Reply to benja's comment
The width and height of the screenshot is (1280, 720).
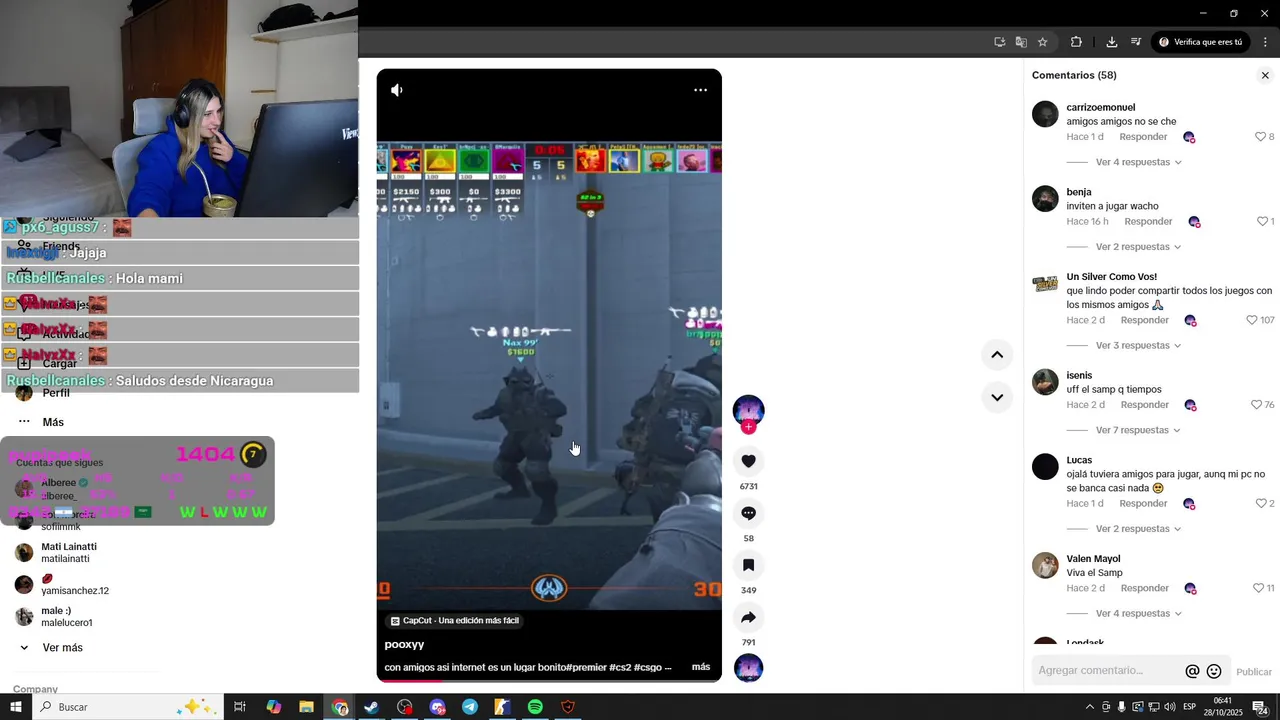point(1148,222)
